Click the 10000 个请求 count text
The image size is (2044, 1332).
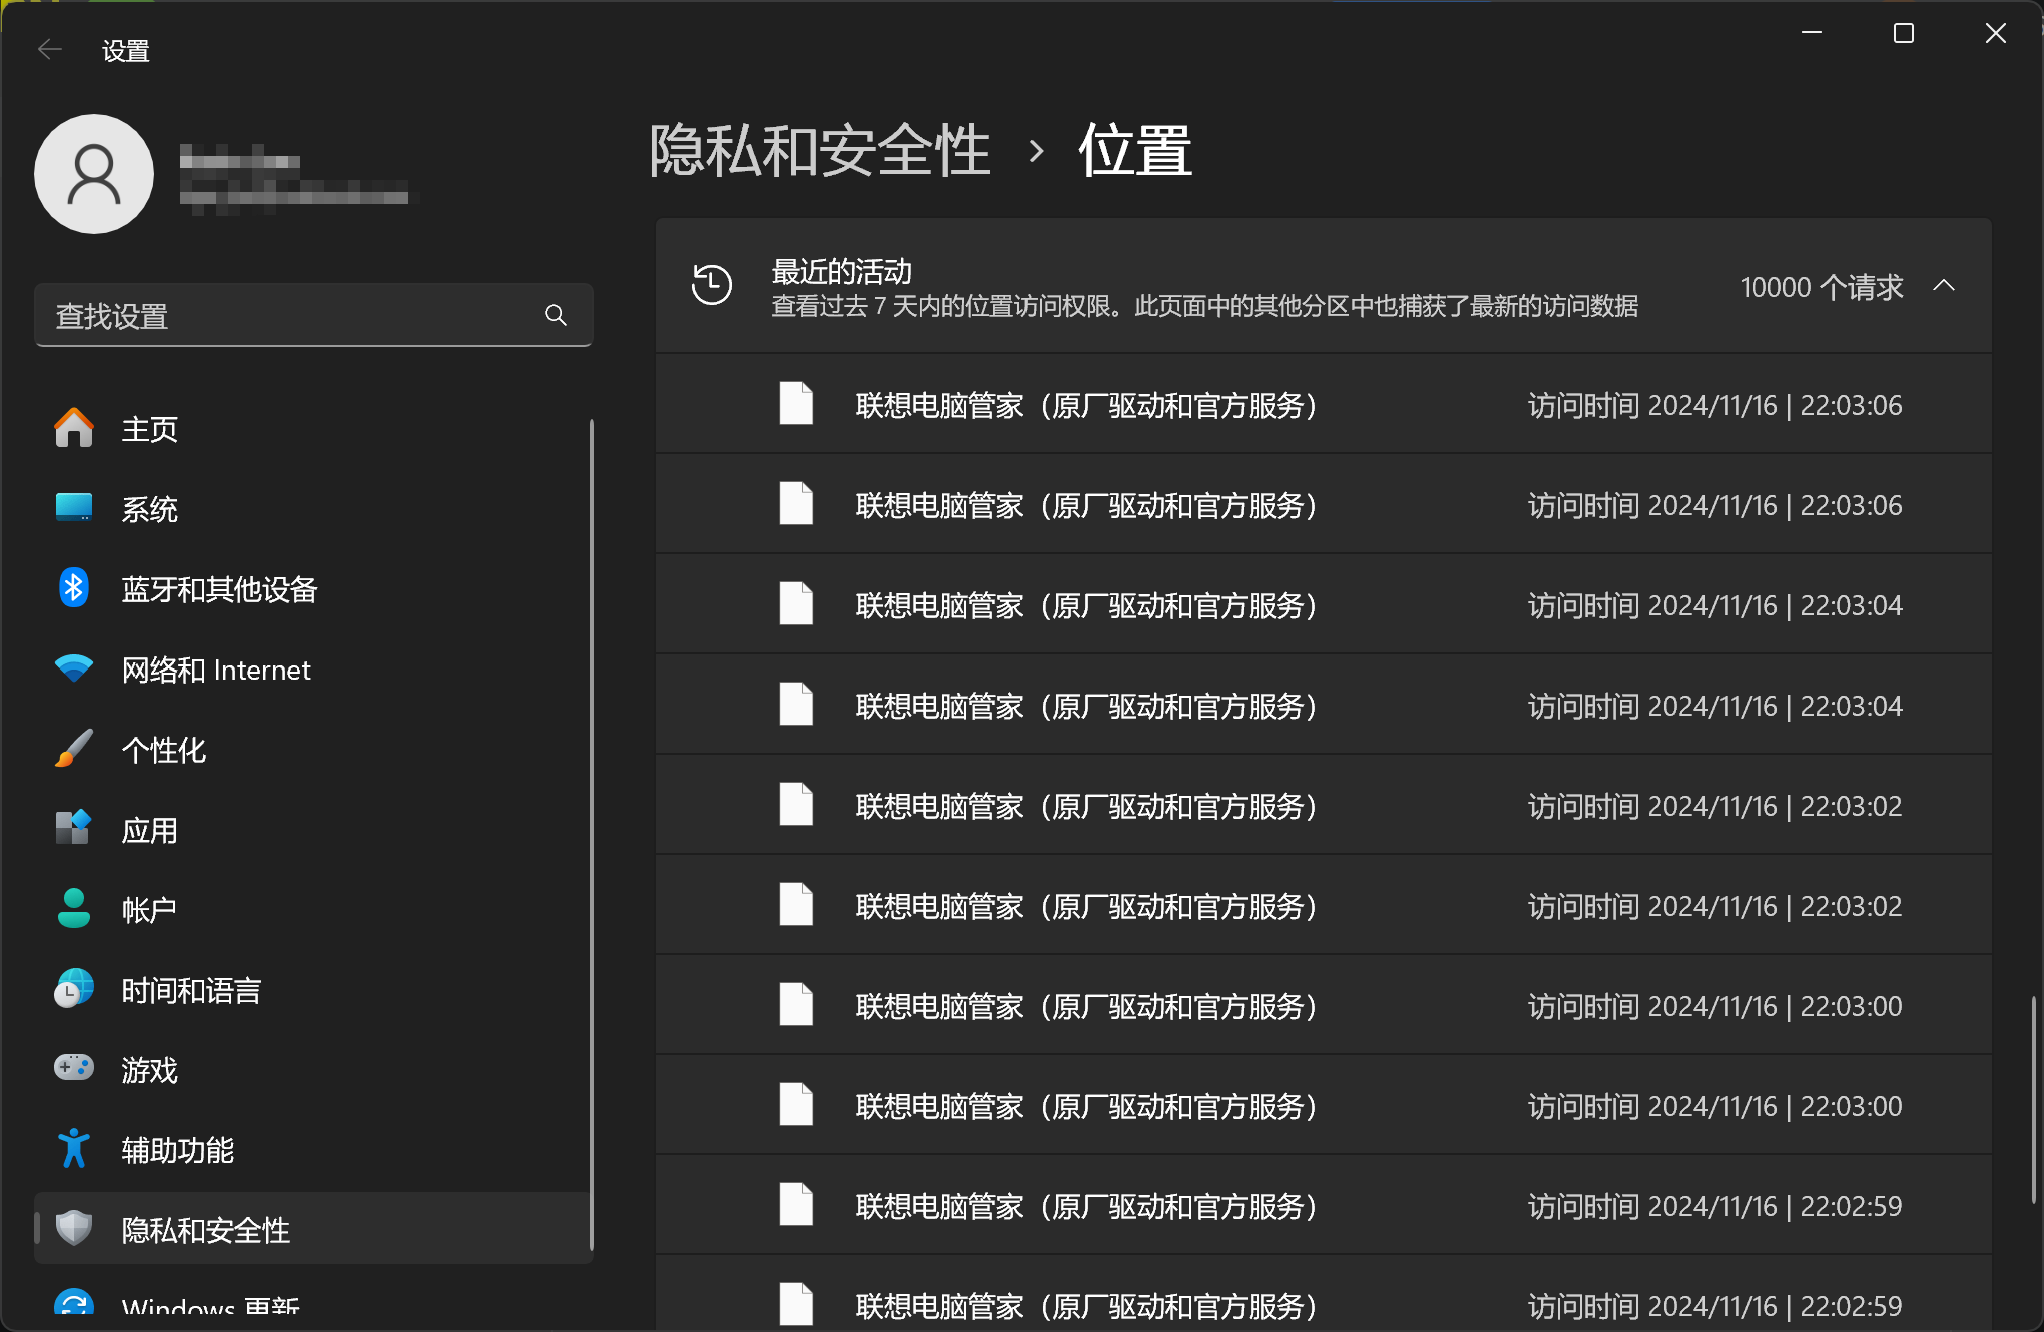(x=1822, y=287)
